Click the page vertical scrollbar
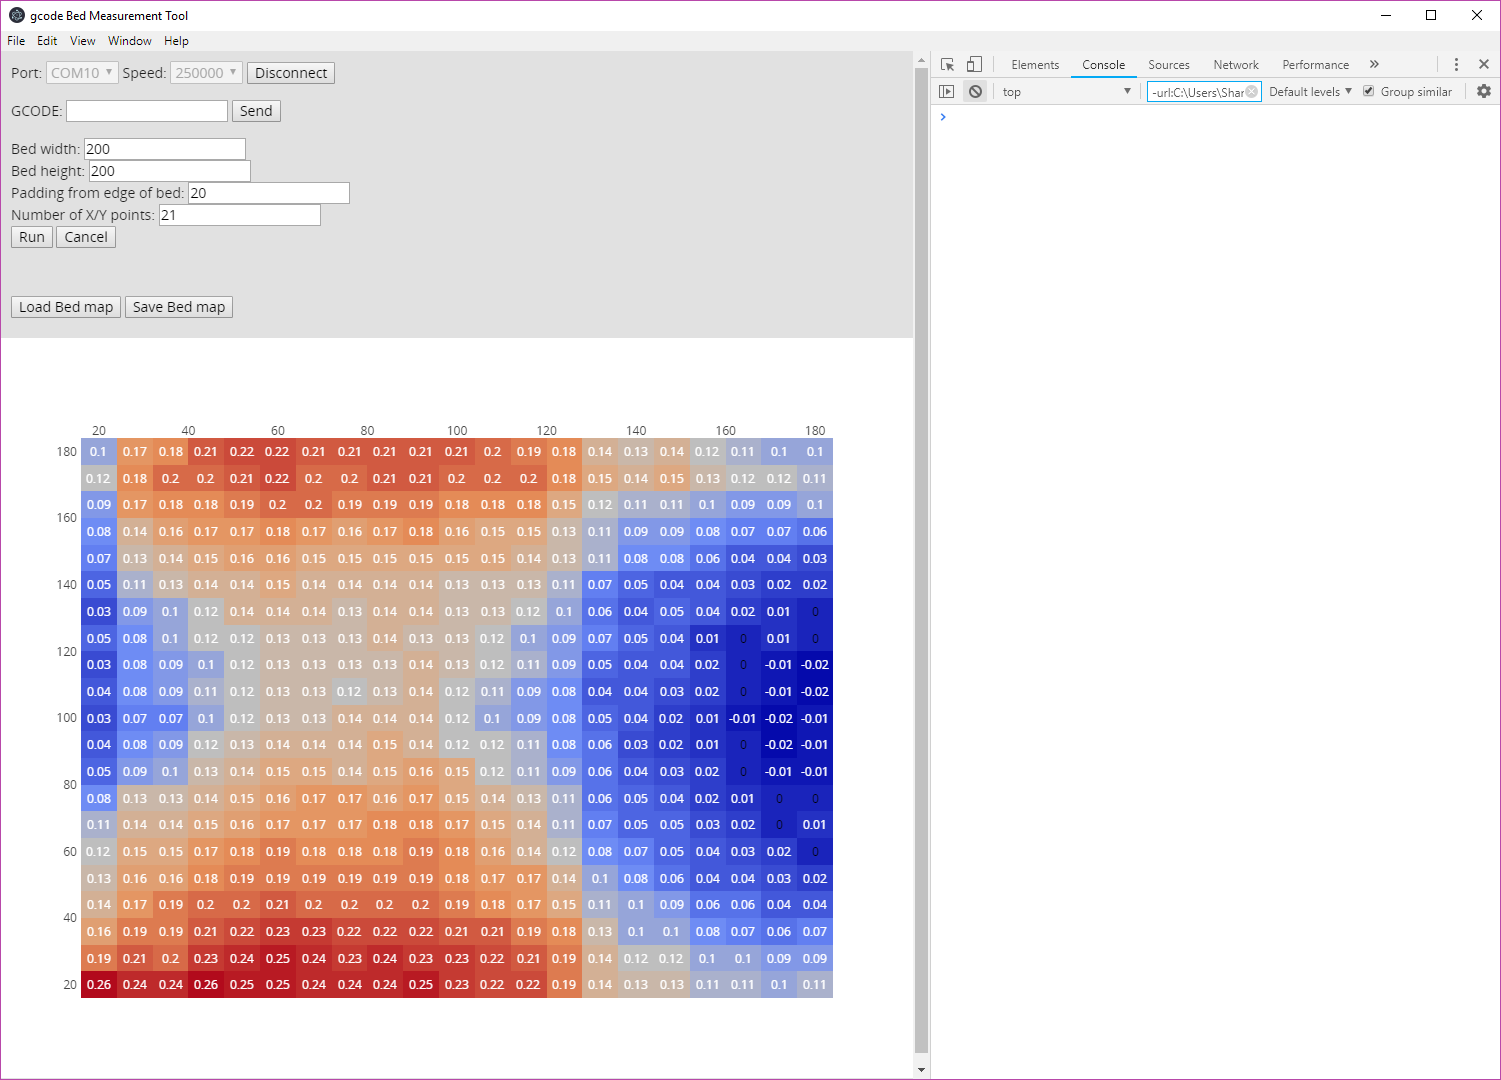This screenshot has width=1501, height=1080. coord(922,560)
